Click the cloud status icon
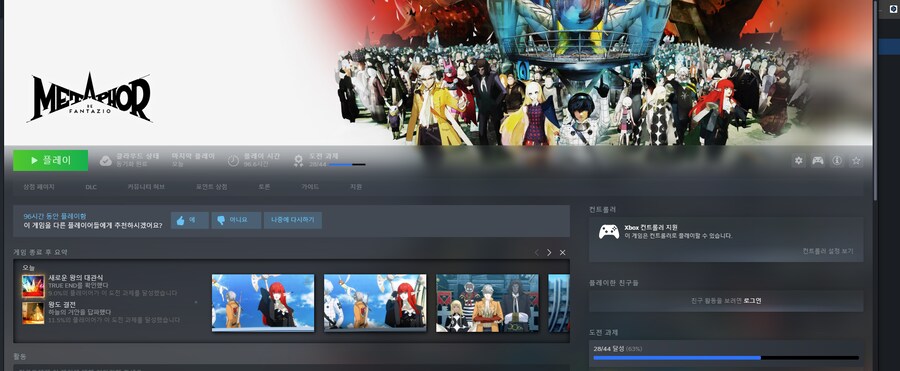900x371 pixels. coord(106,161)
